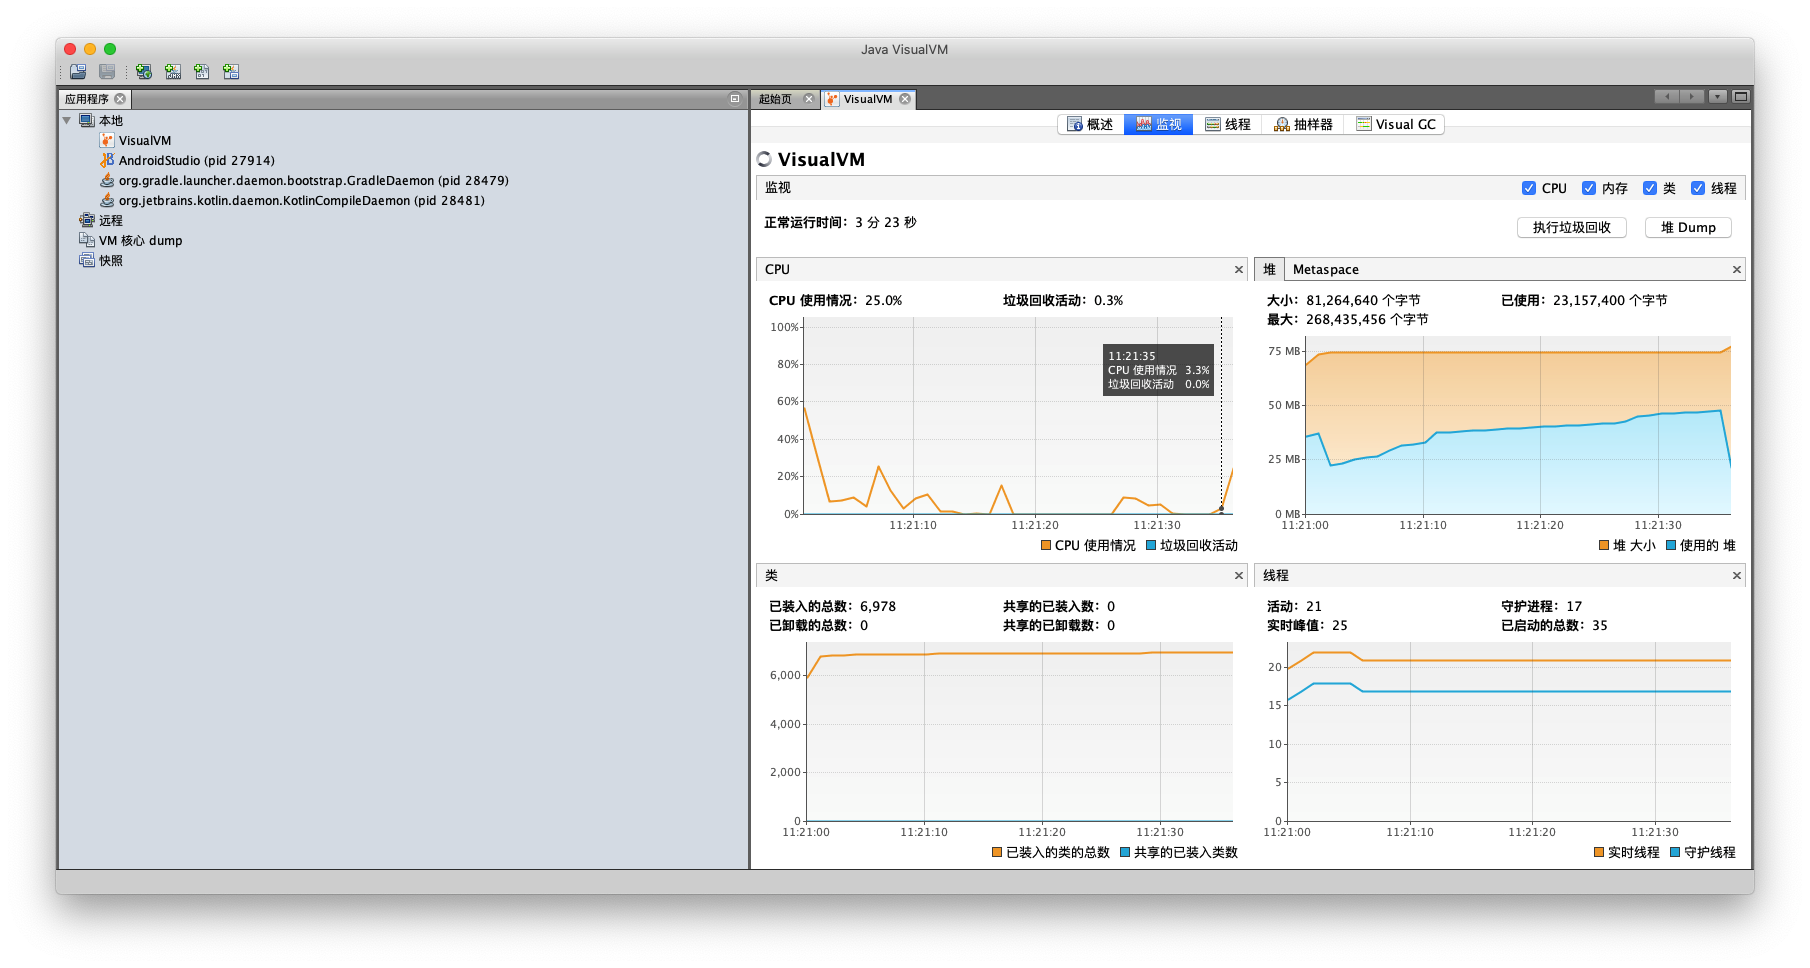
Task: Switch to the Visual GC tab
Action: coord(1396,124)
